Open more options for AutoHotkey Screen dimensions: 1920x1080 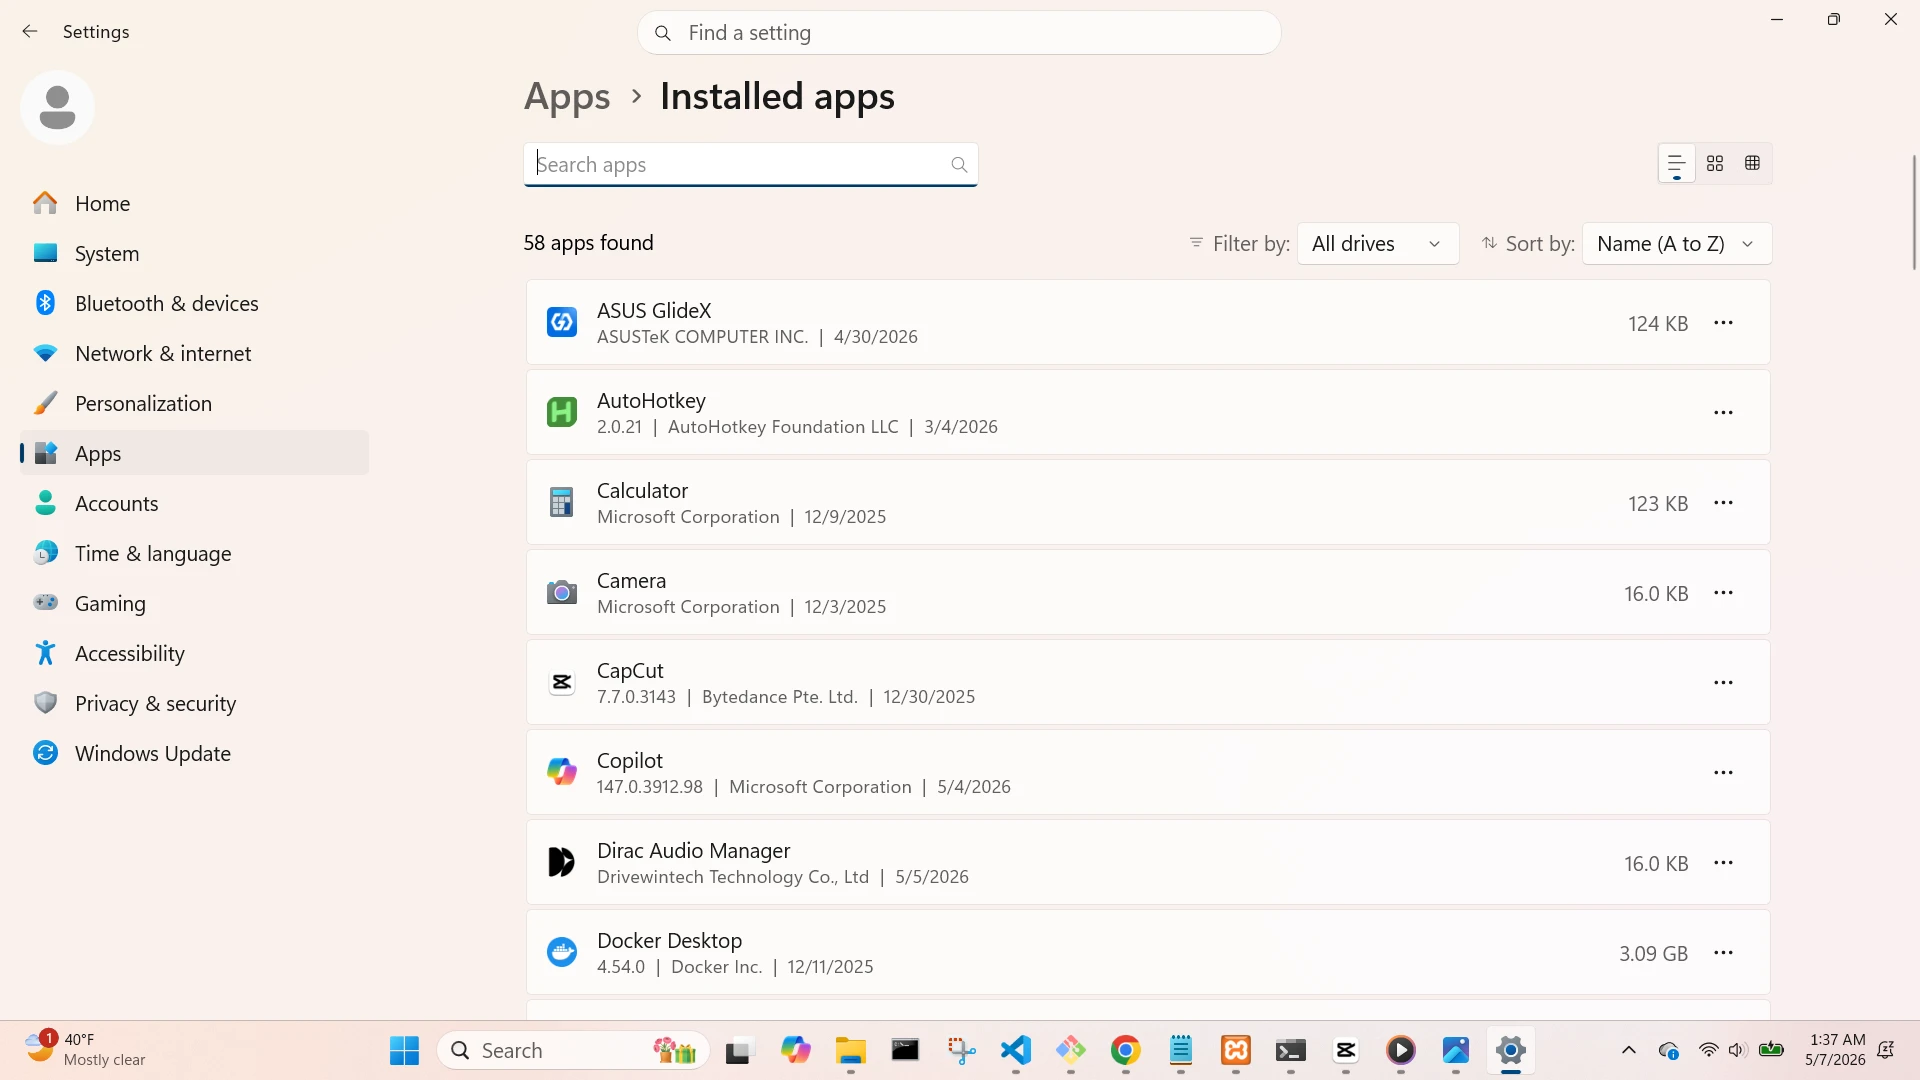pos(1723,413)
